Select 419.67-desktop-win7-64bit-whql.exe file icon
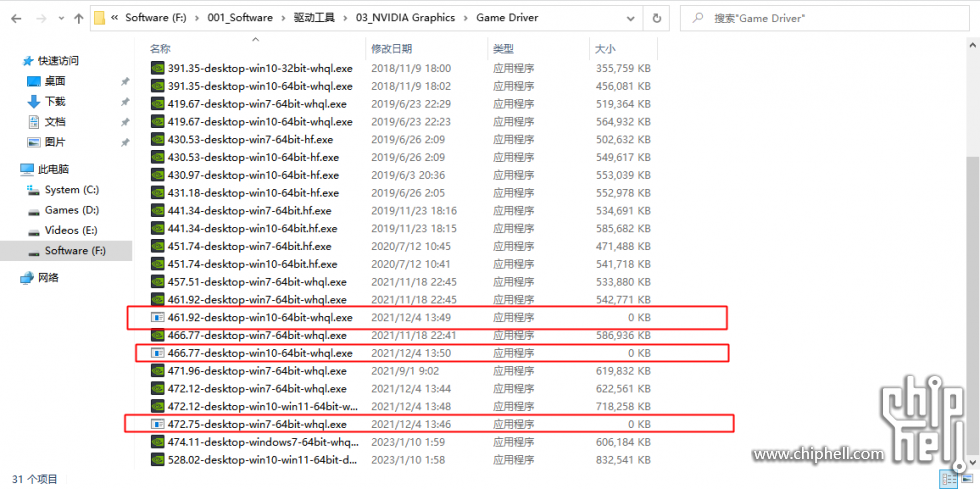 pyautogui.click(x=158, y=104)
